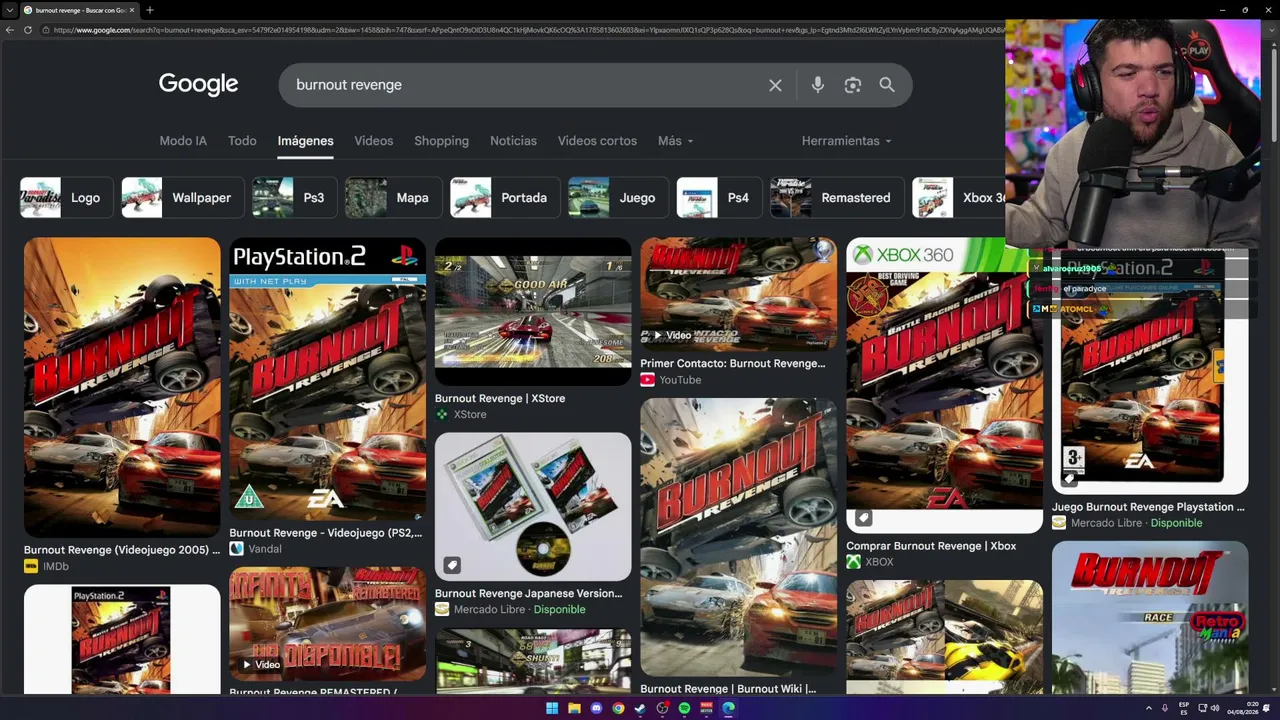Open the volume control in the system tray
This screenshot has width=1280, height=720.
coord(1215,708)
